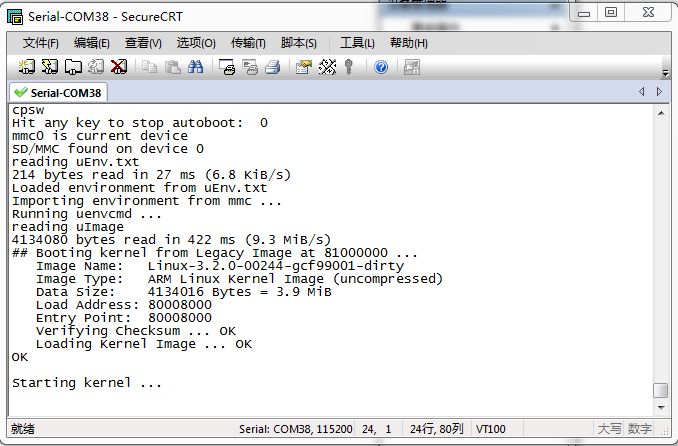
Task: Open the 帮助(H) menu
Action: coord(409,43)
